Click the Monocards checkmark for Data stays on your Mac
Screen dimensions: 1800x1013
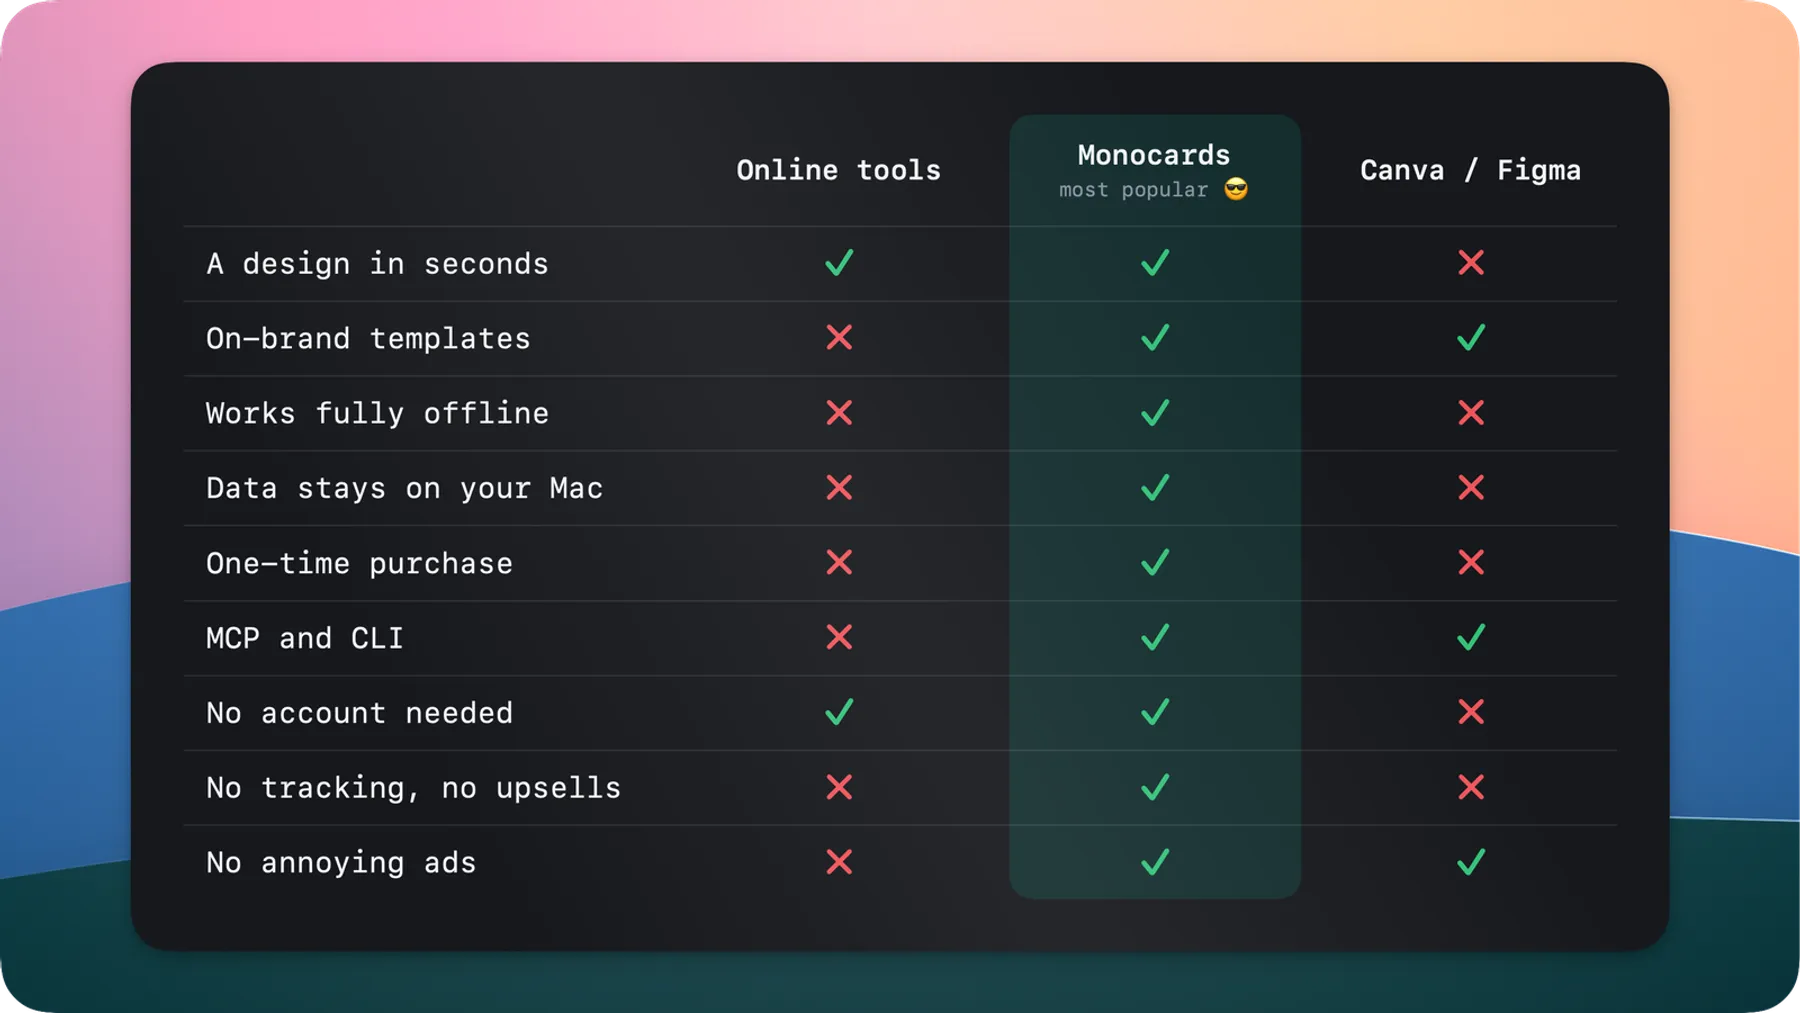[x=1155, y=488]
